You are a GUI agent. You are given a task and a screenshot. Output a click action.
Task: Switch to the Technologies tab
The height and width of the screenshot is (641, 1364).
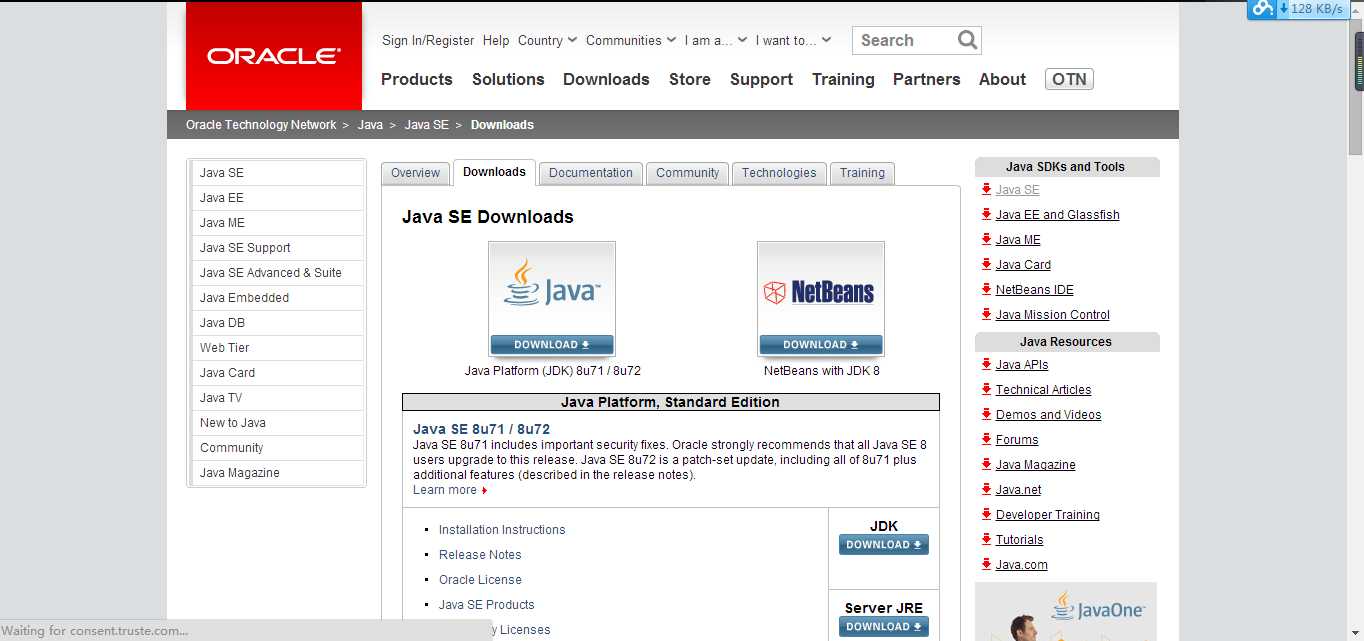tap(779, 173)
